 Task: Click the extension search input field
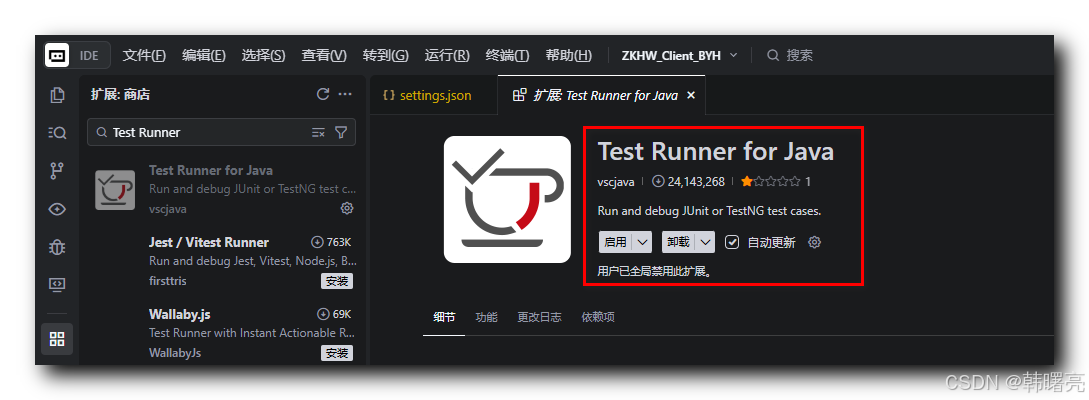click(208, 133)
